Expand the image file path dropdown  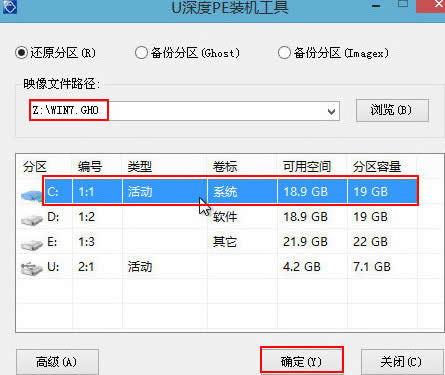[x=331, y=111]
